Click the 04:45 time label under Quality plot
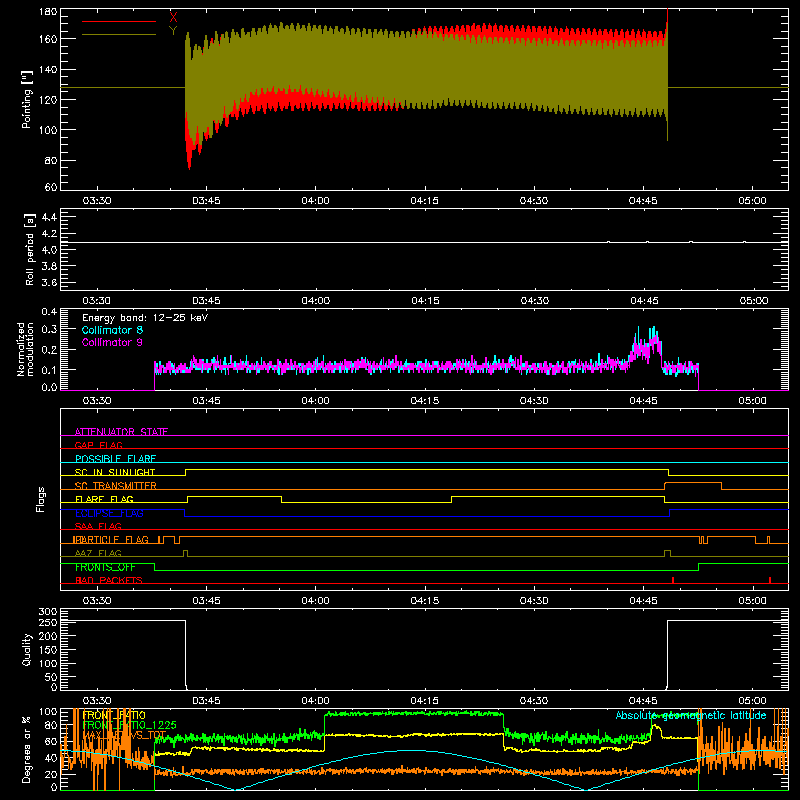Viewport: 800px width, 800px height. coord(643,701)
